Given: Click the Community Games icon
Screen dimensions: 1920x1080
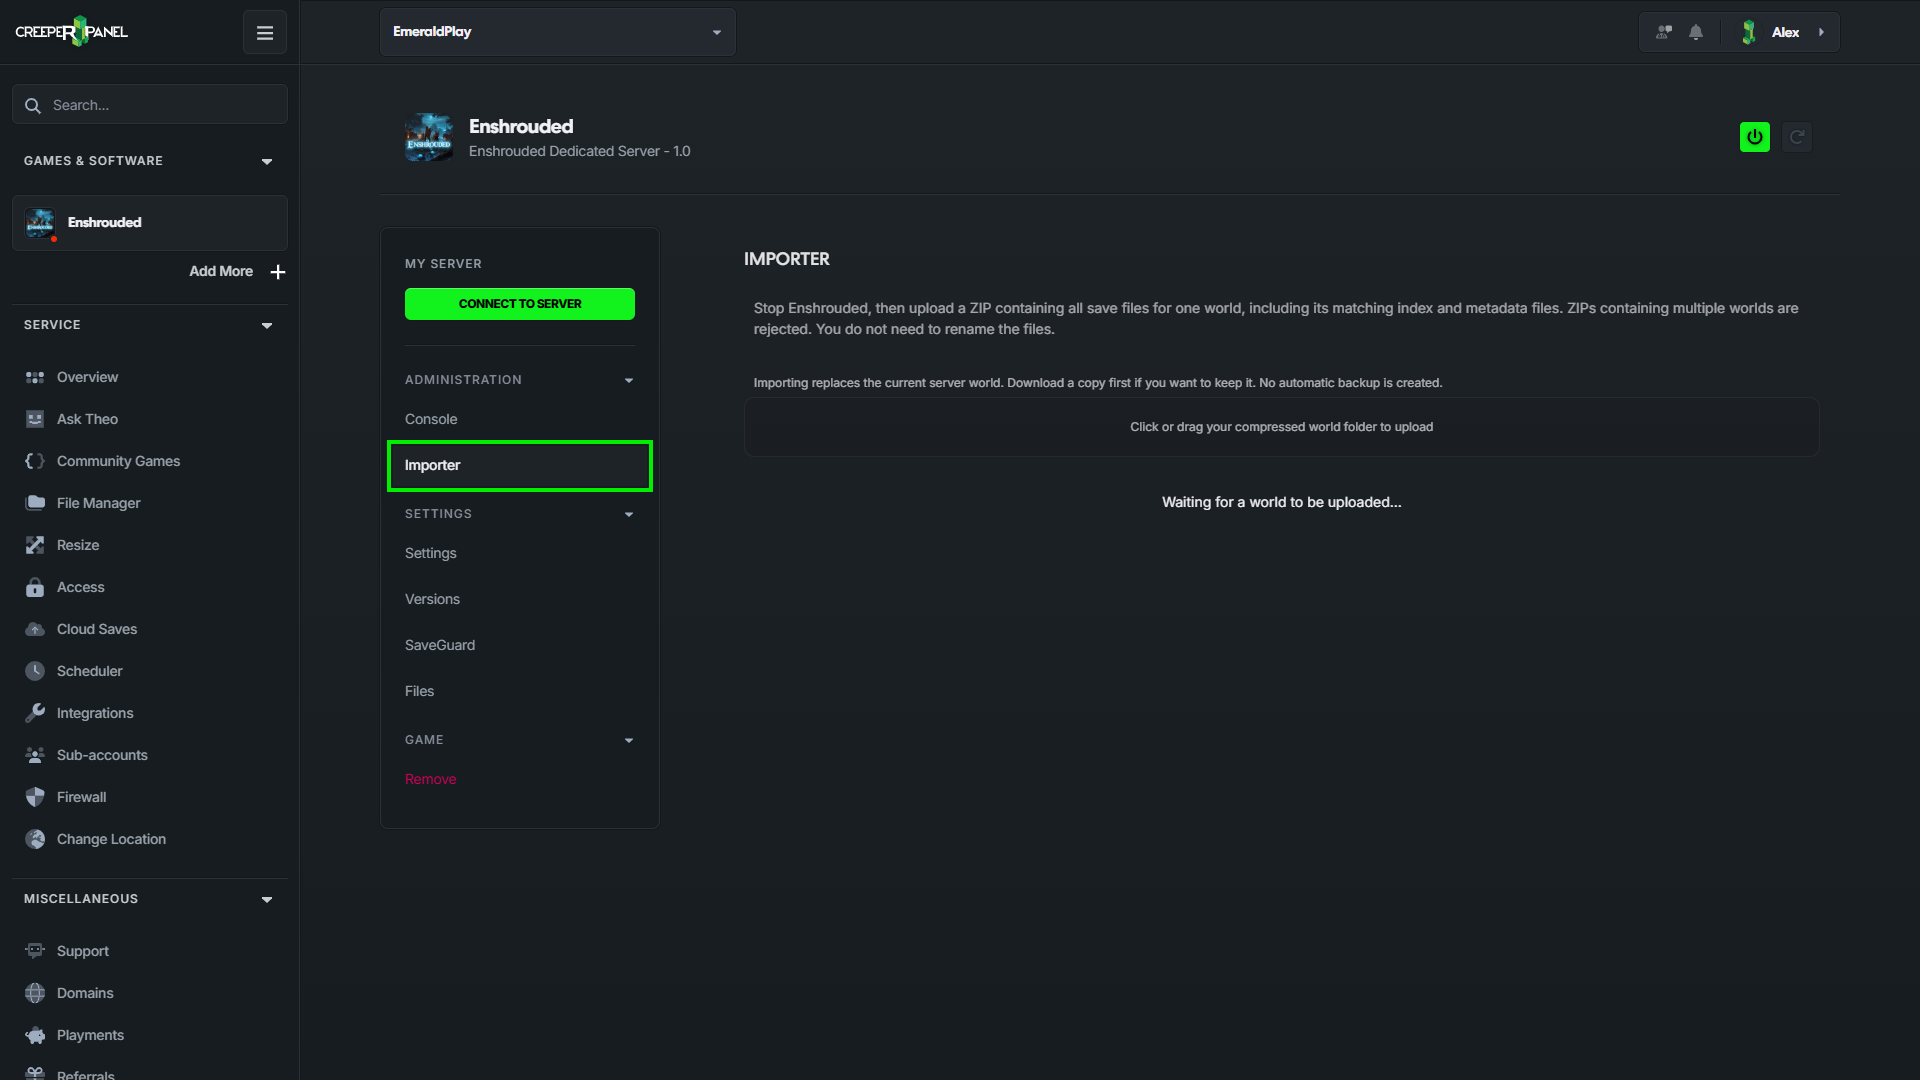Looking at the screenshot, I should click(x=35, y=461).
